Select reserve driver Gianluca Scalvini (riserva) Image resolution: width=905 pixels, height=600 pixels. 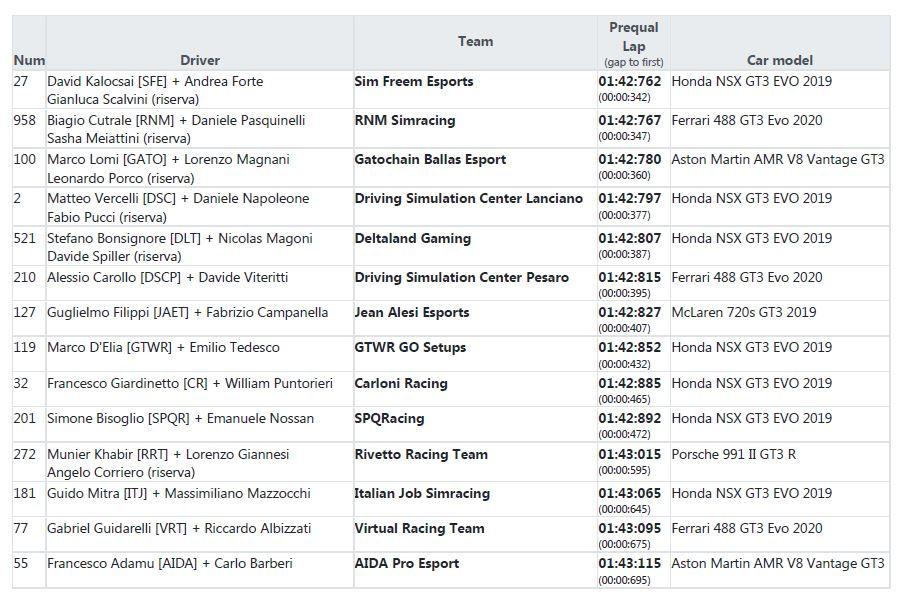coord(123,99)
